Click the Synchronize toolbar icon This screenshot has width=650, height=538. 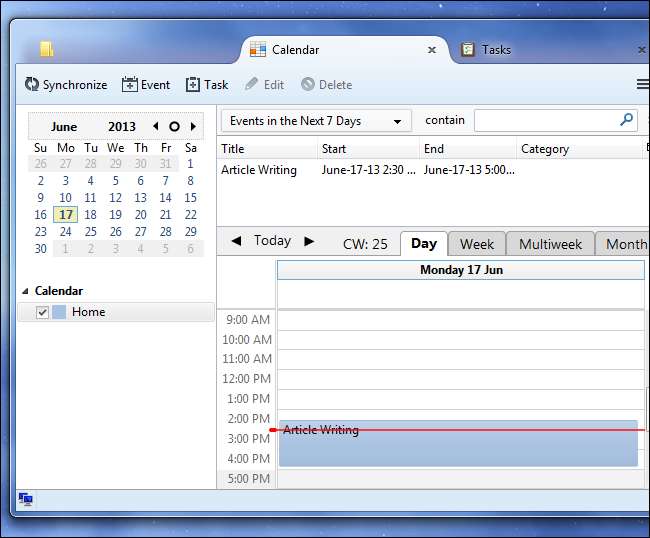(x=32, y=85)
